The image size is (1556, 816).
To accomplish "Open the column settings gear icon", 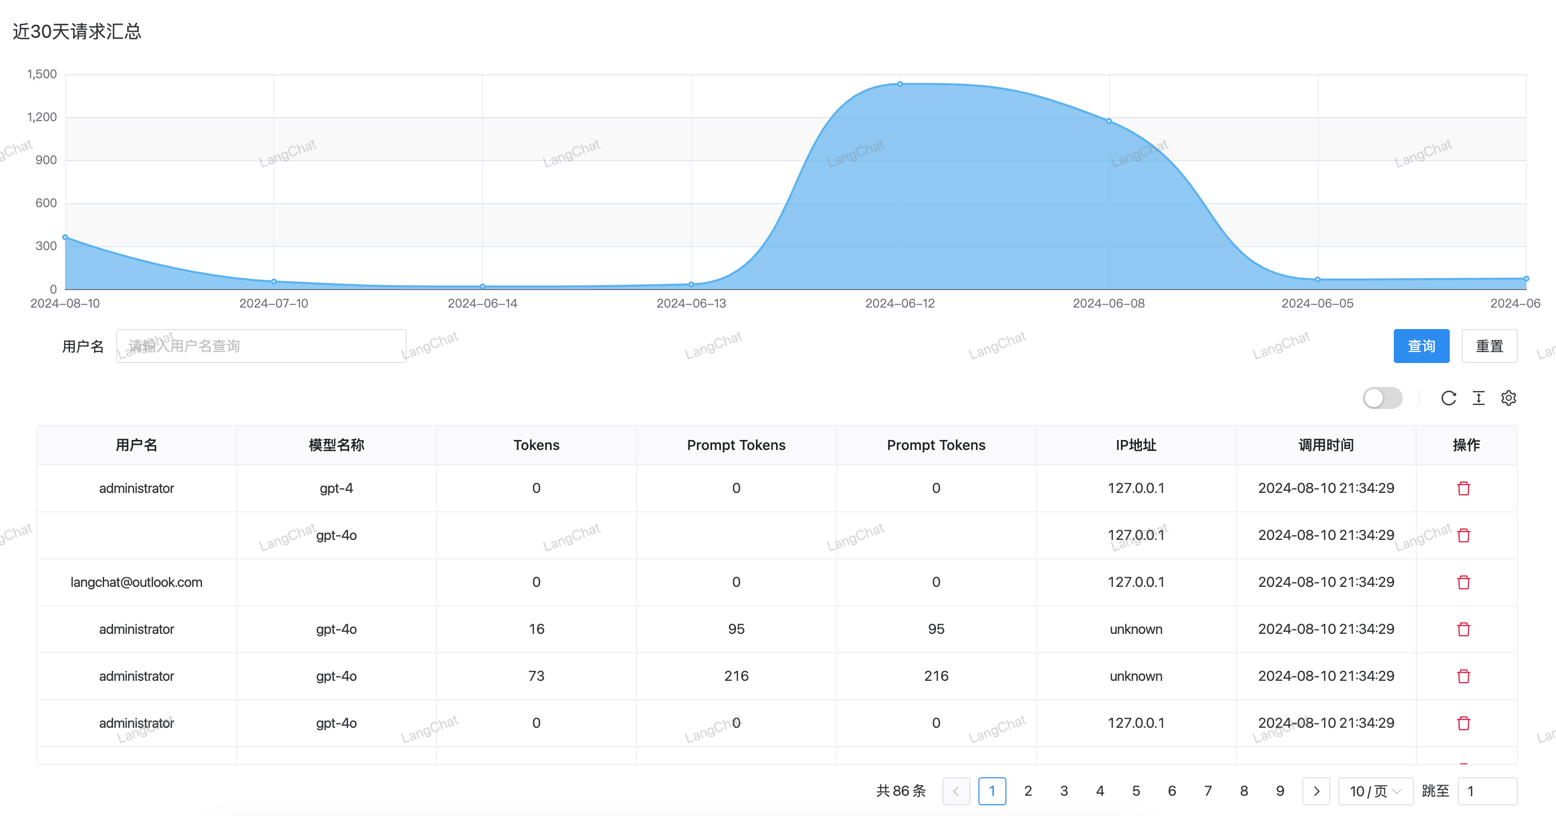I will coord(1508,398).
